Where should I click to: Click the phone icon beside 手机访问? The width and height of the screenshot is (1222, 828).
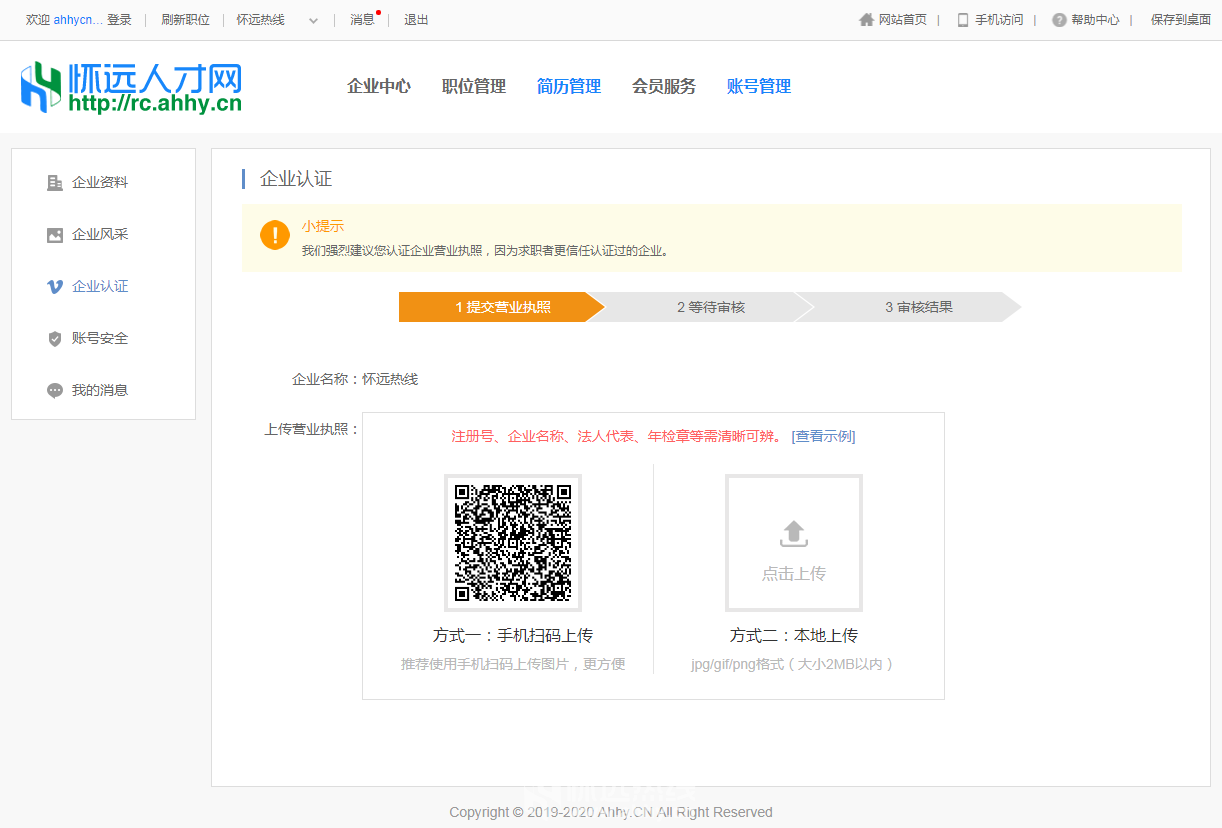click(x=963, y=20)
